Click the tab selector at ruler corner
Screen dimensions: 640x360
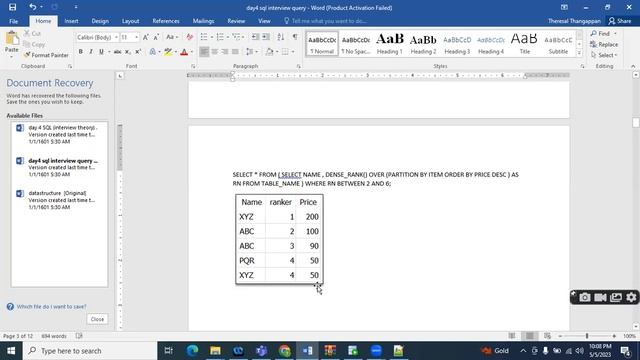[120, 76]
